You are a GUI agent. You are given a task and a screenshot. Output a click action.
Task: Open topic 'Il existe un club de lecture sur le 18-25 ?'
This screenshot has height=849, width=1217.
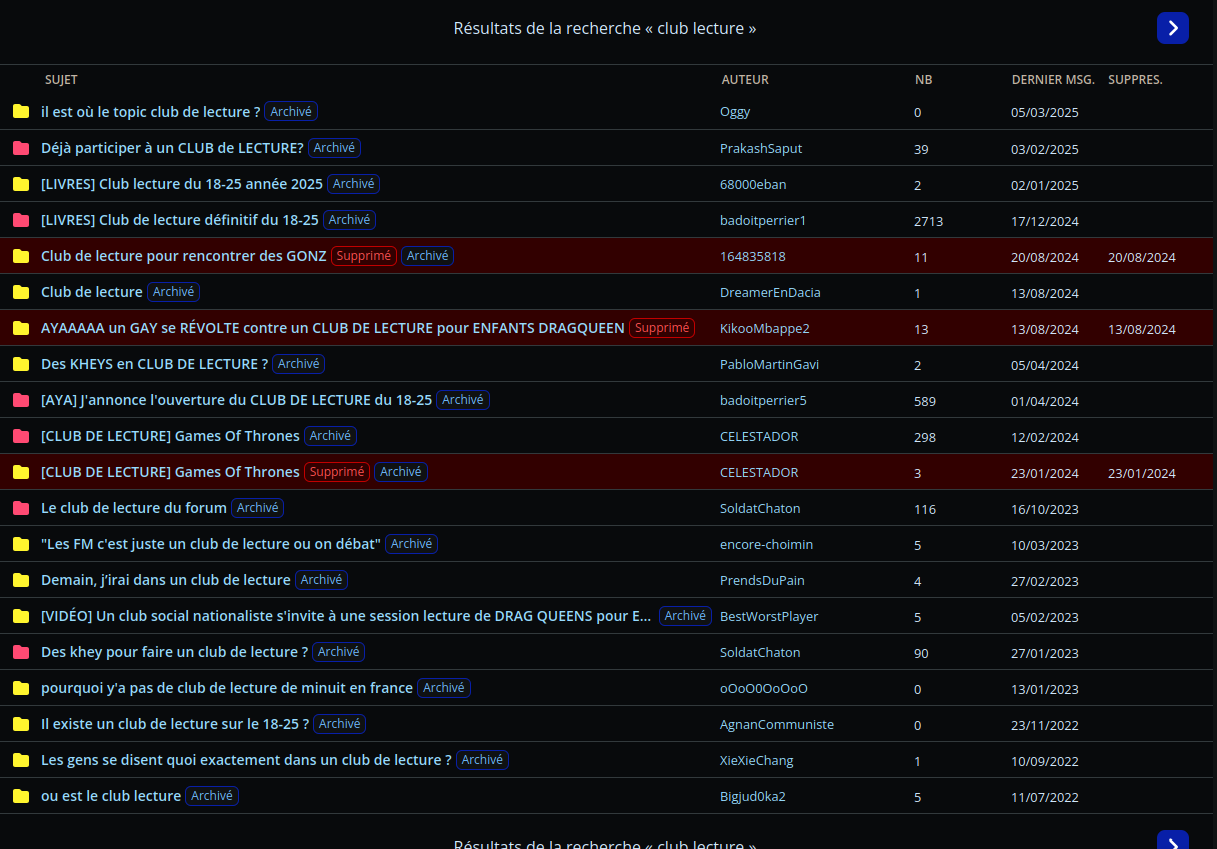tap(174, 724)
